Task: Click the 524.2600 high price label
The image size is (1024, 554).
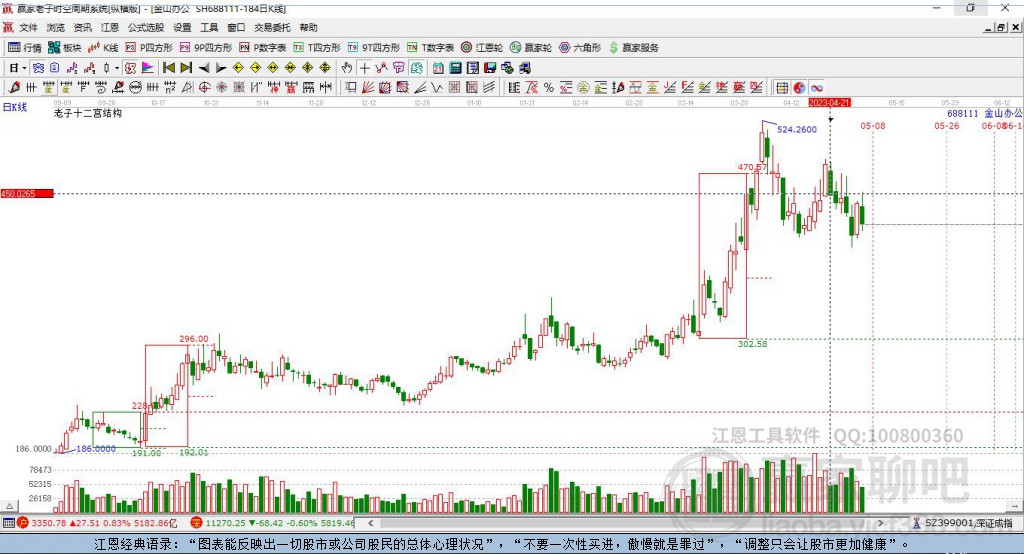Action: 797,129
